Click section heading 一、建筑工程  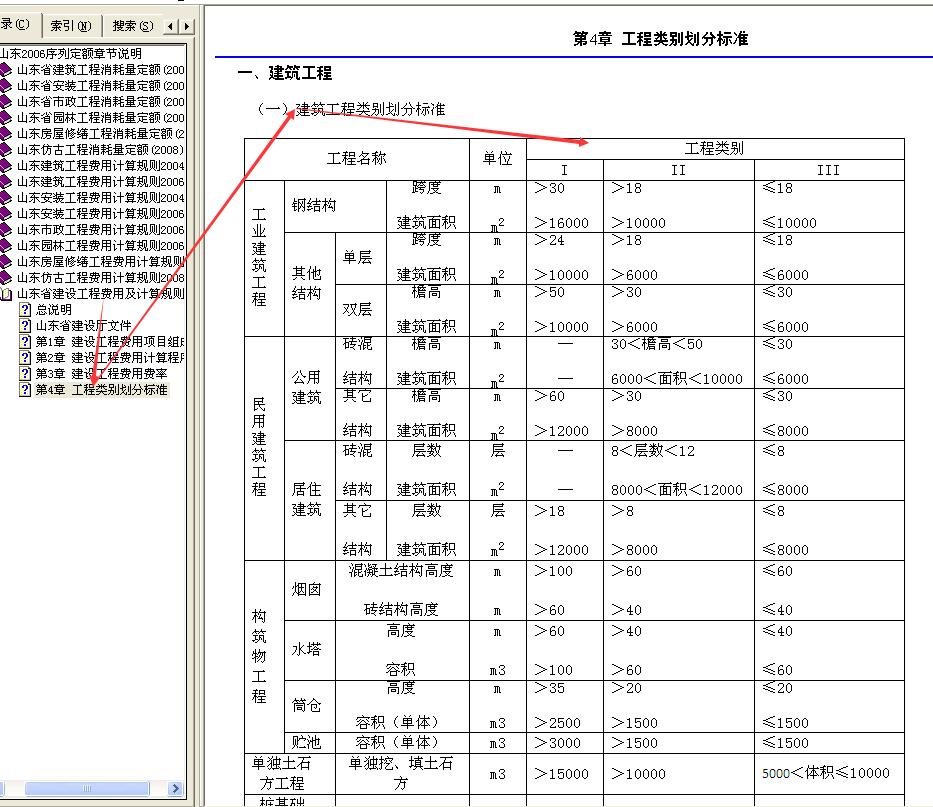[x=284, y=73]
